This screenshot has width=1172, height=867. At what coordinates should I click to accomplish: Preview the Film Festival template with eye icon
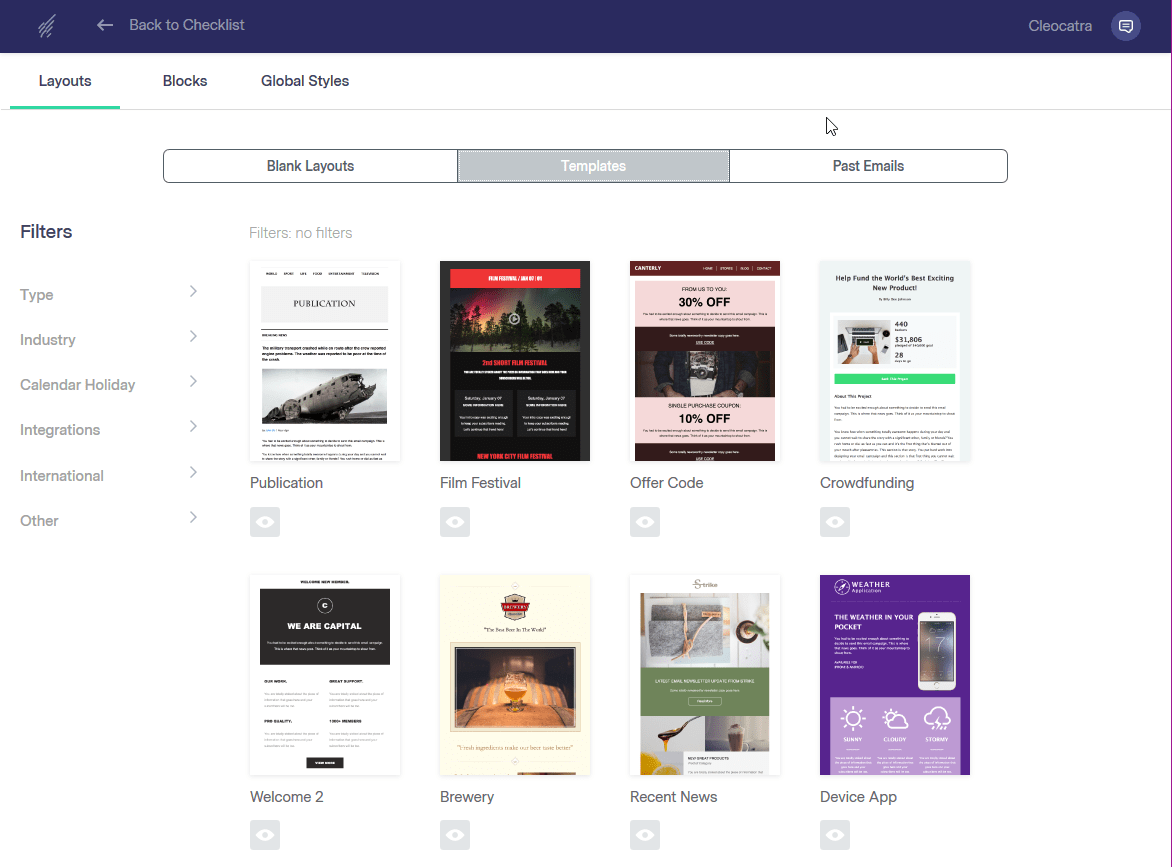454,522
